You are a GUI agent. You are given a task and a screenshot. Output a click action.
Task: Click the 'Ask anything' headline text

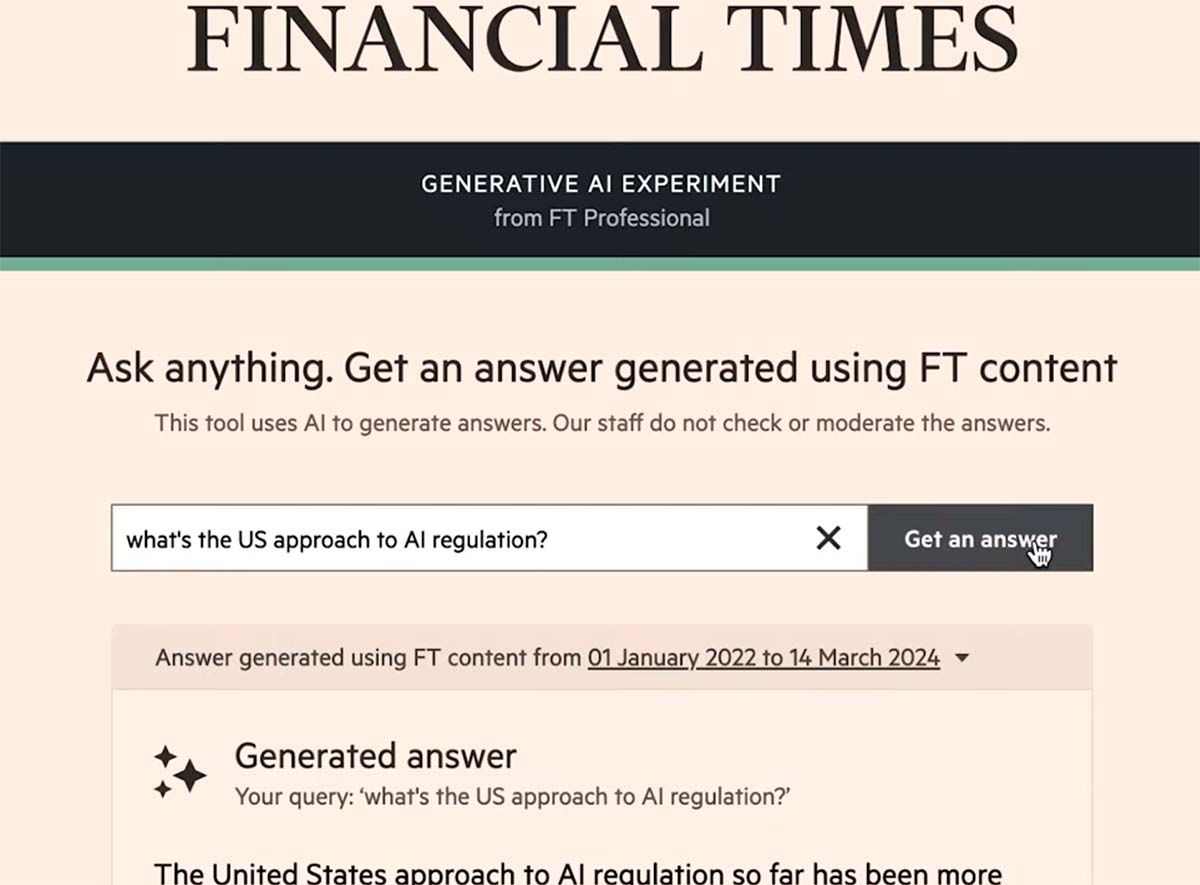point(210,368)
